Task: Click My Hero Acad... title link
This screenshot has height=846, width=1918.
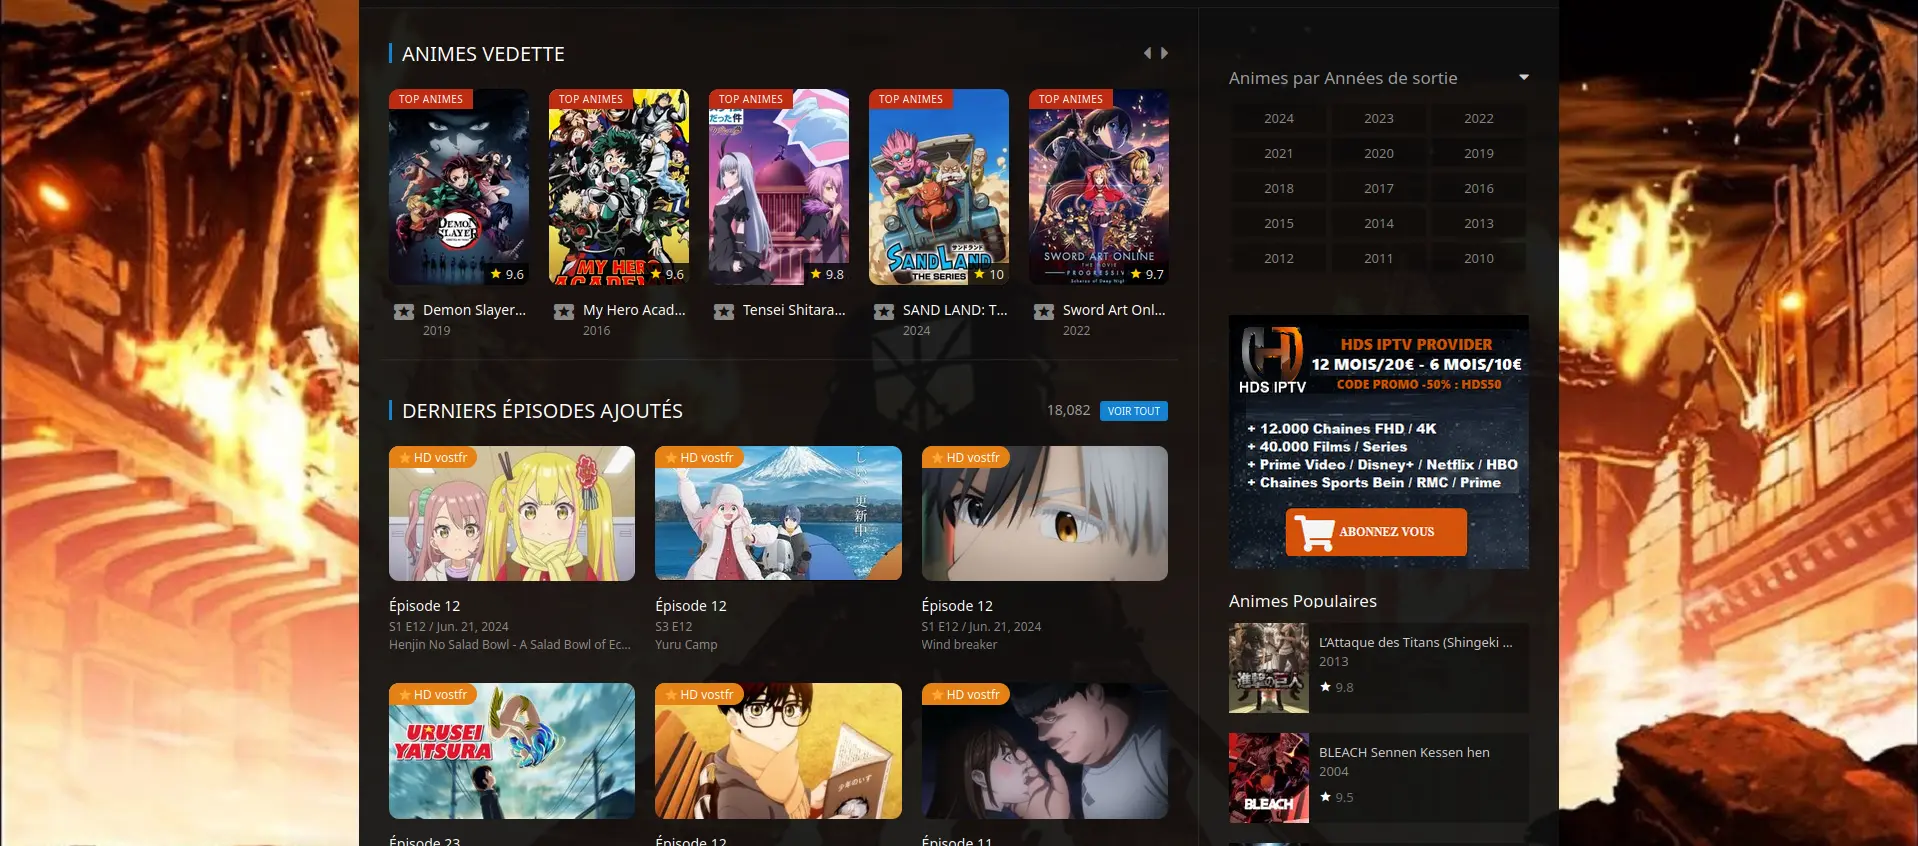Action: (x=634, y=310)
